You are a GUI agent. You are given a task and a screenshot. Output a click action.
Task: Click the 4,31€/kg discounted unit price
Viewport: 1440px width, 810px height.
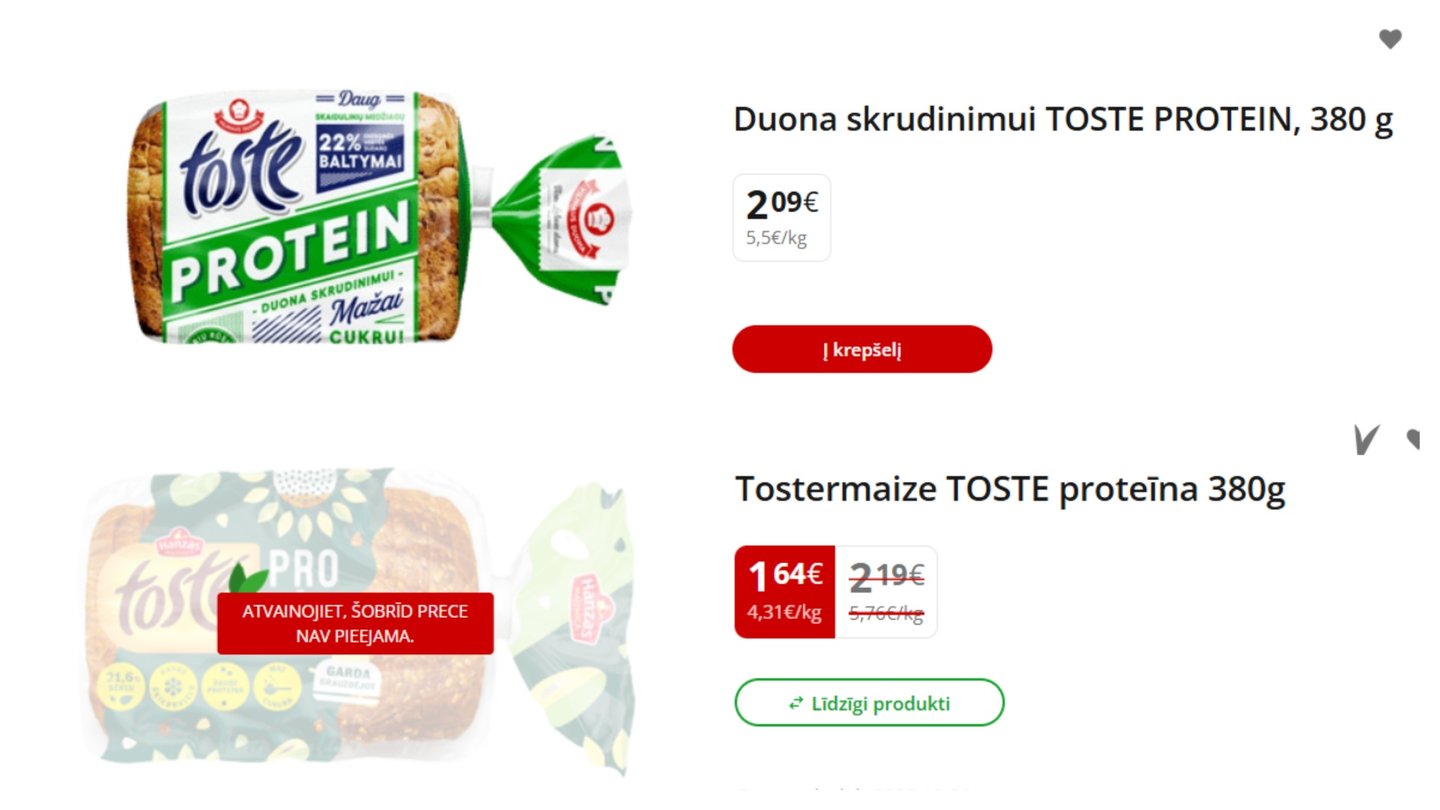(785, 612)
